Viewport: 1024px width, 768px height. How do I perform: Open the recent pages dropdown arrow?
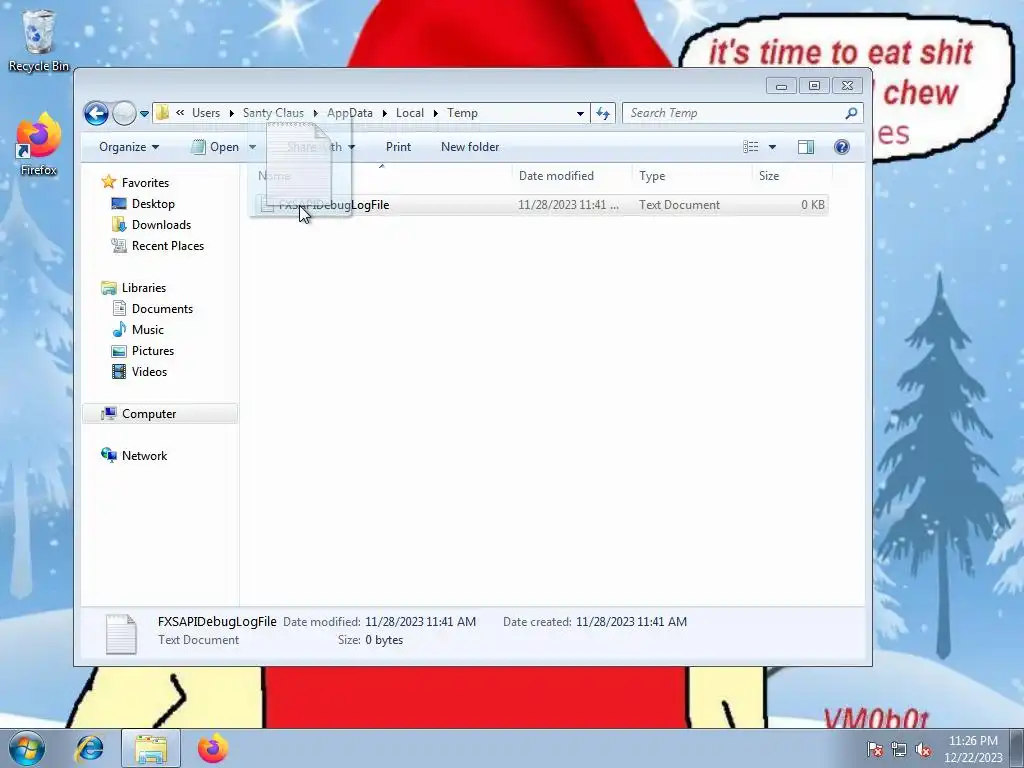[144, 114]
